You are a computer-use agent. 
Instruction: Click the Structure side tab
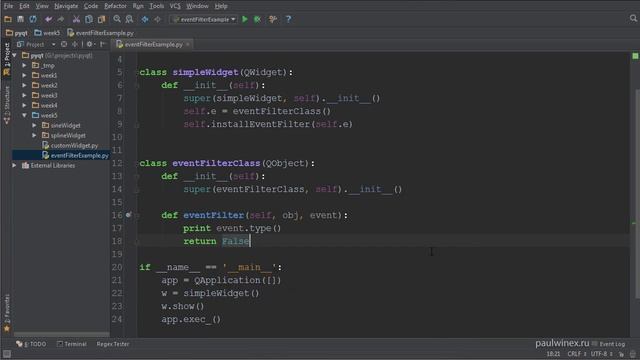(x=7, y=105)
